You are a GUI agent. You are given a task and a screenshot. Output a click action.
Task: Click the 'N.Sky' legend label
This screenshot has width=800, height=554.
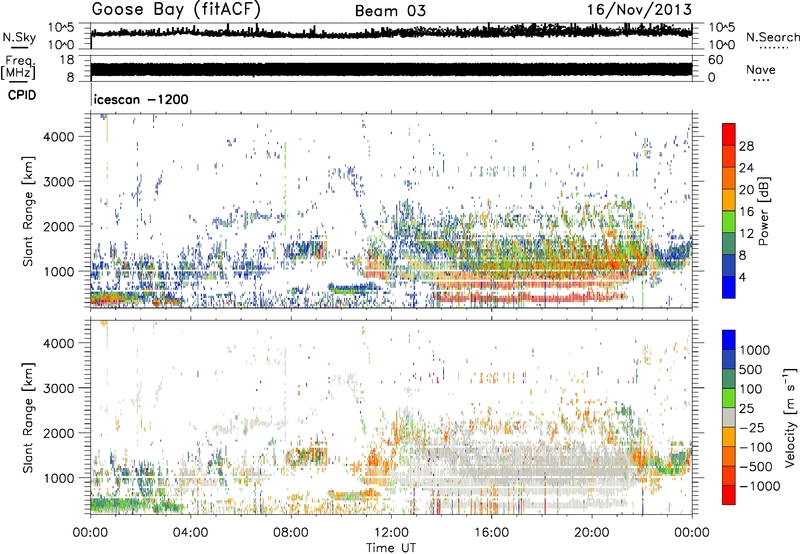tap(19, 37)
